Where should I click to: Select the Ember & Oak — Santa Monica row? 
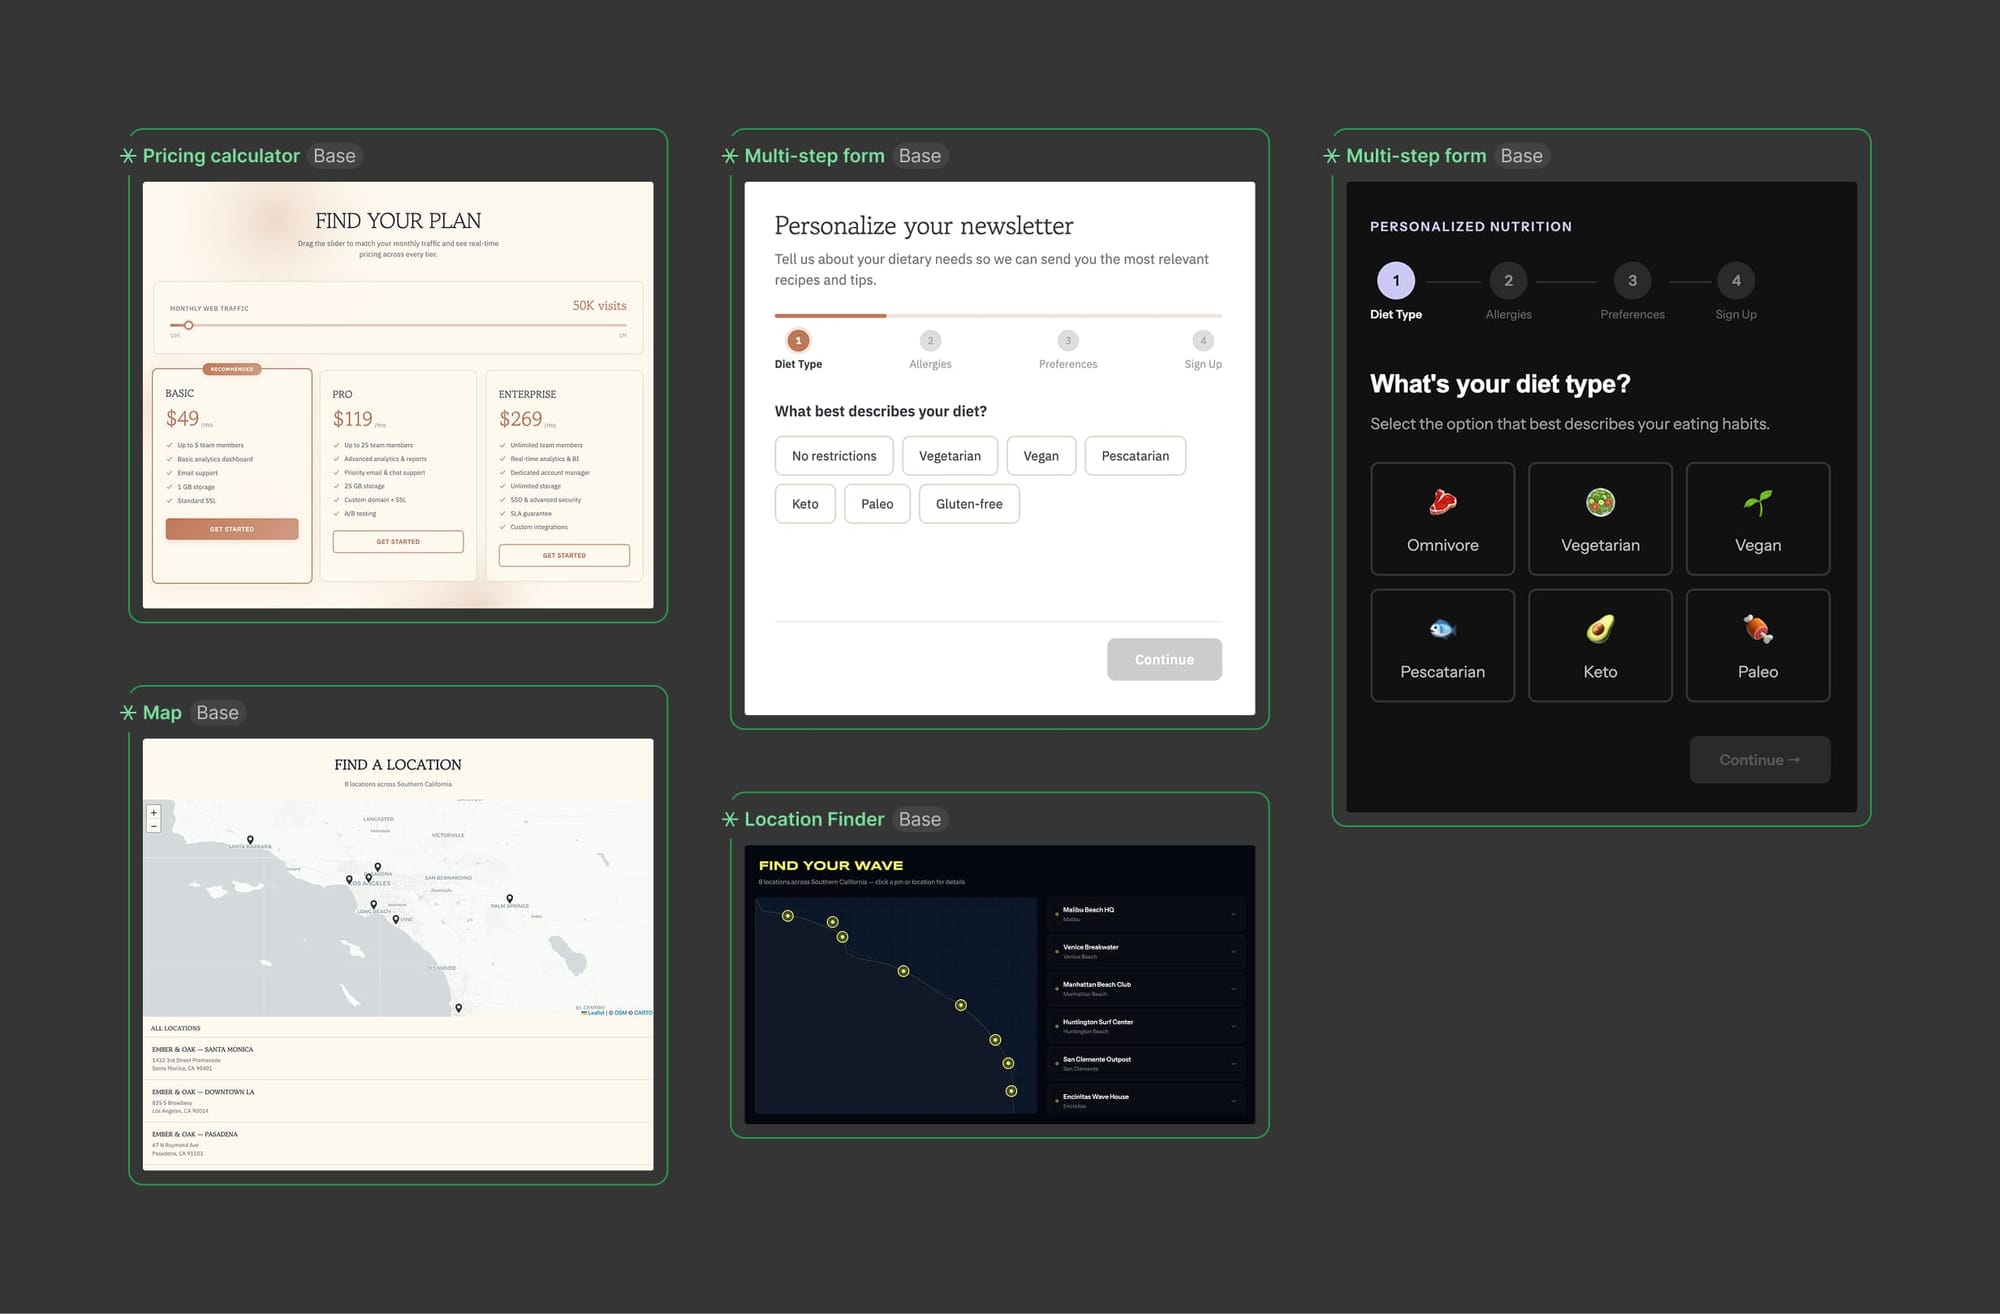(x=398, y=1059)
